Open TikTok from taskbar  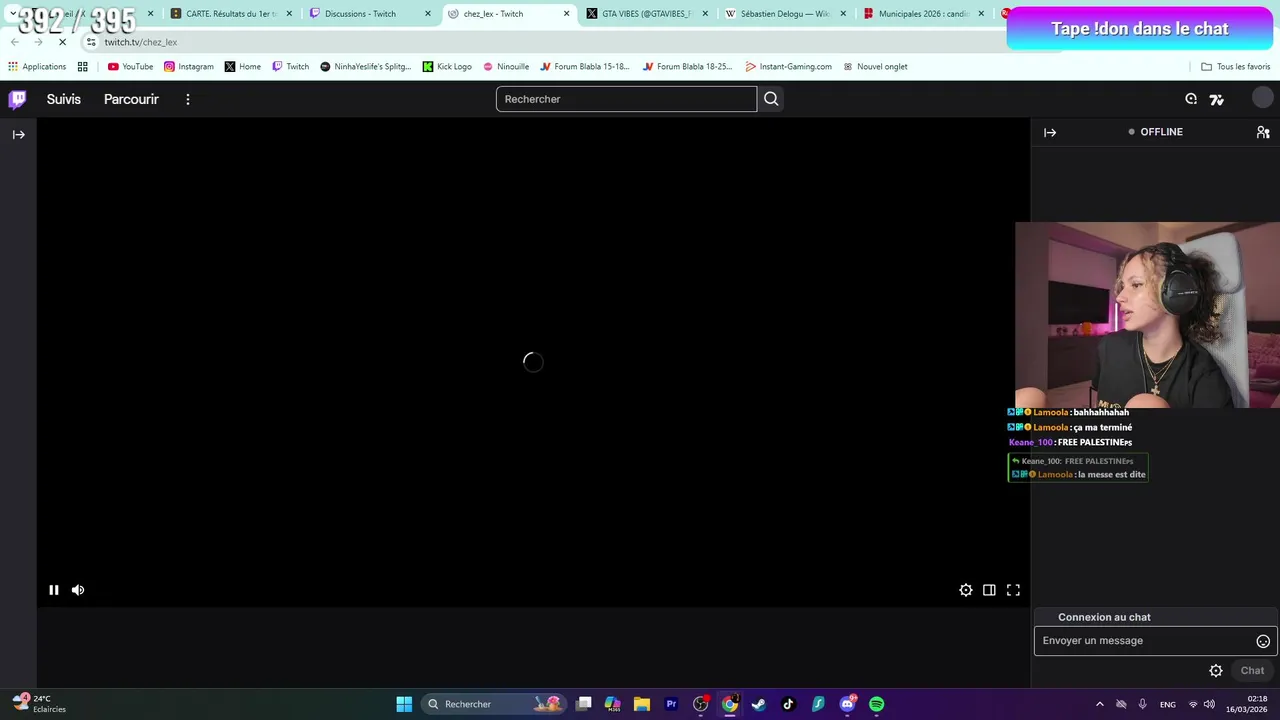pyautogui.click(x=788, y=704)
